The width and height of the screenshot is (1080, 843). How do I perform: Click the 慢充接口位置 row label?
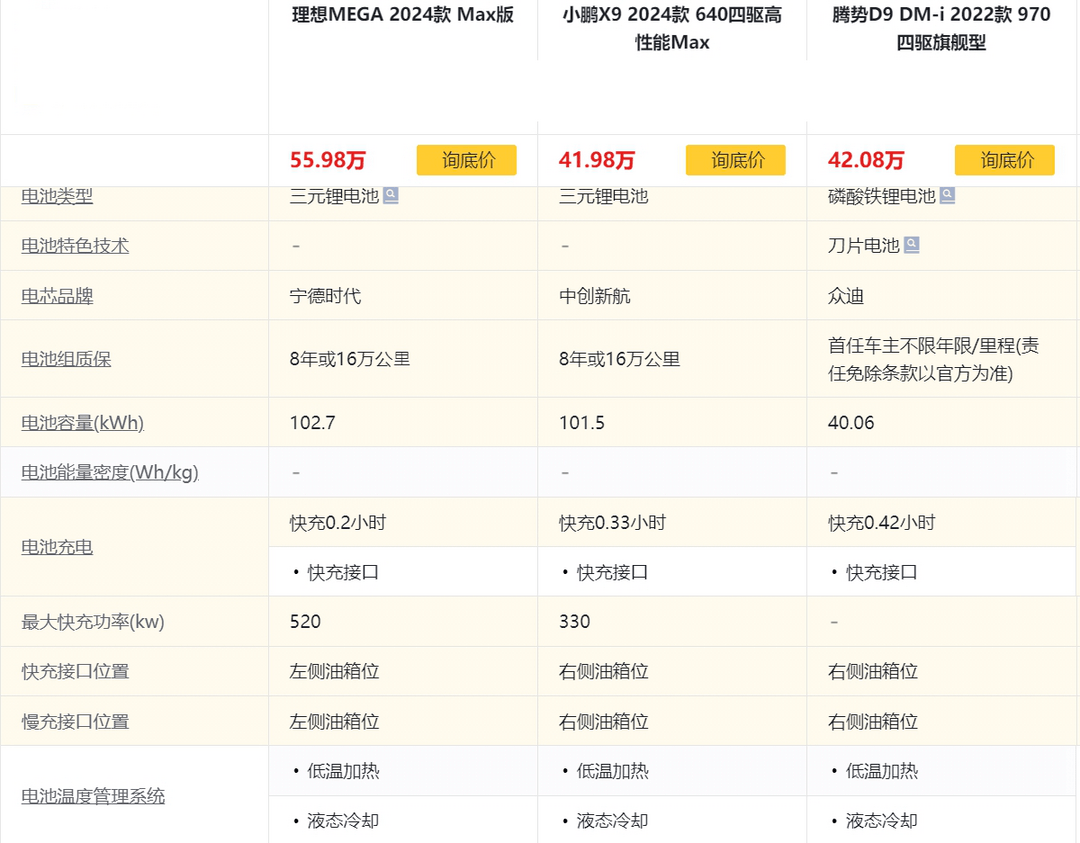[75, 722]
